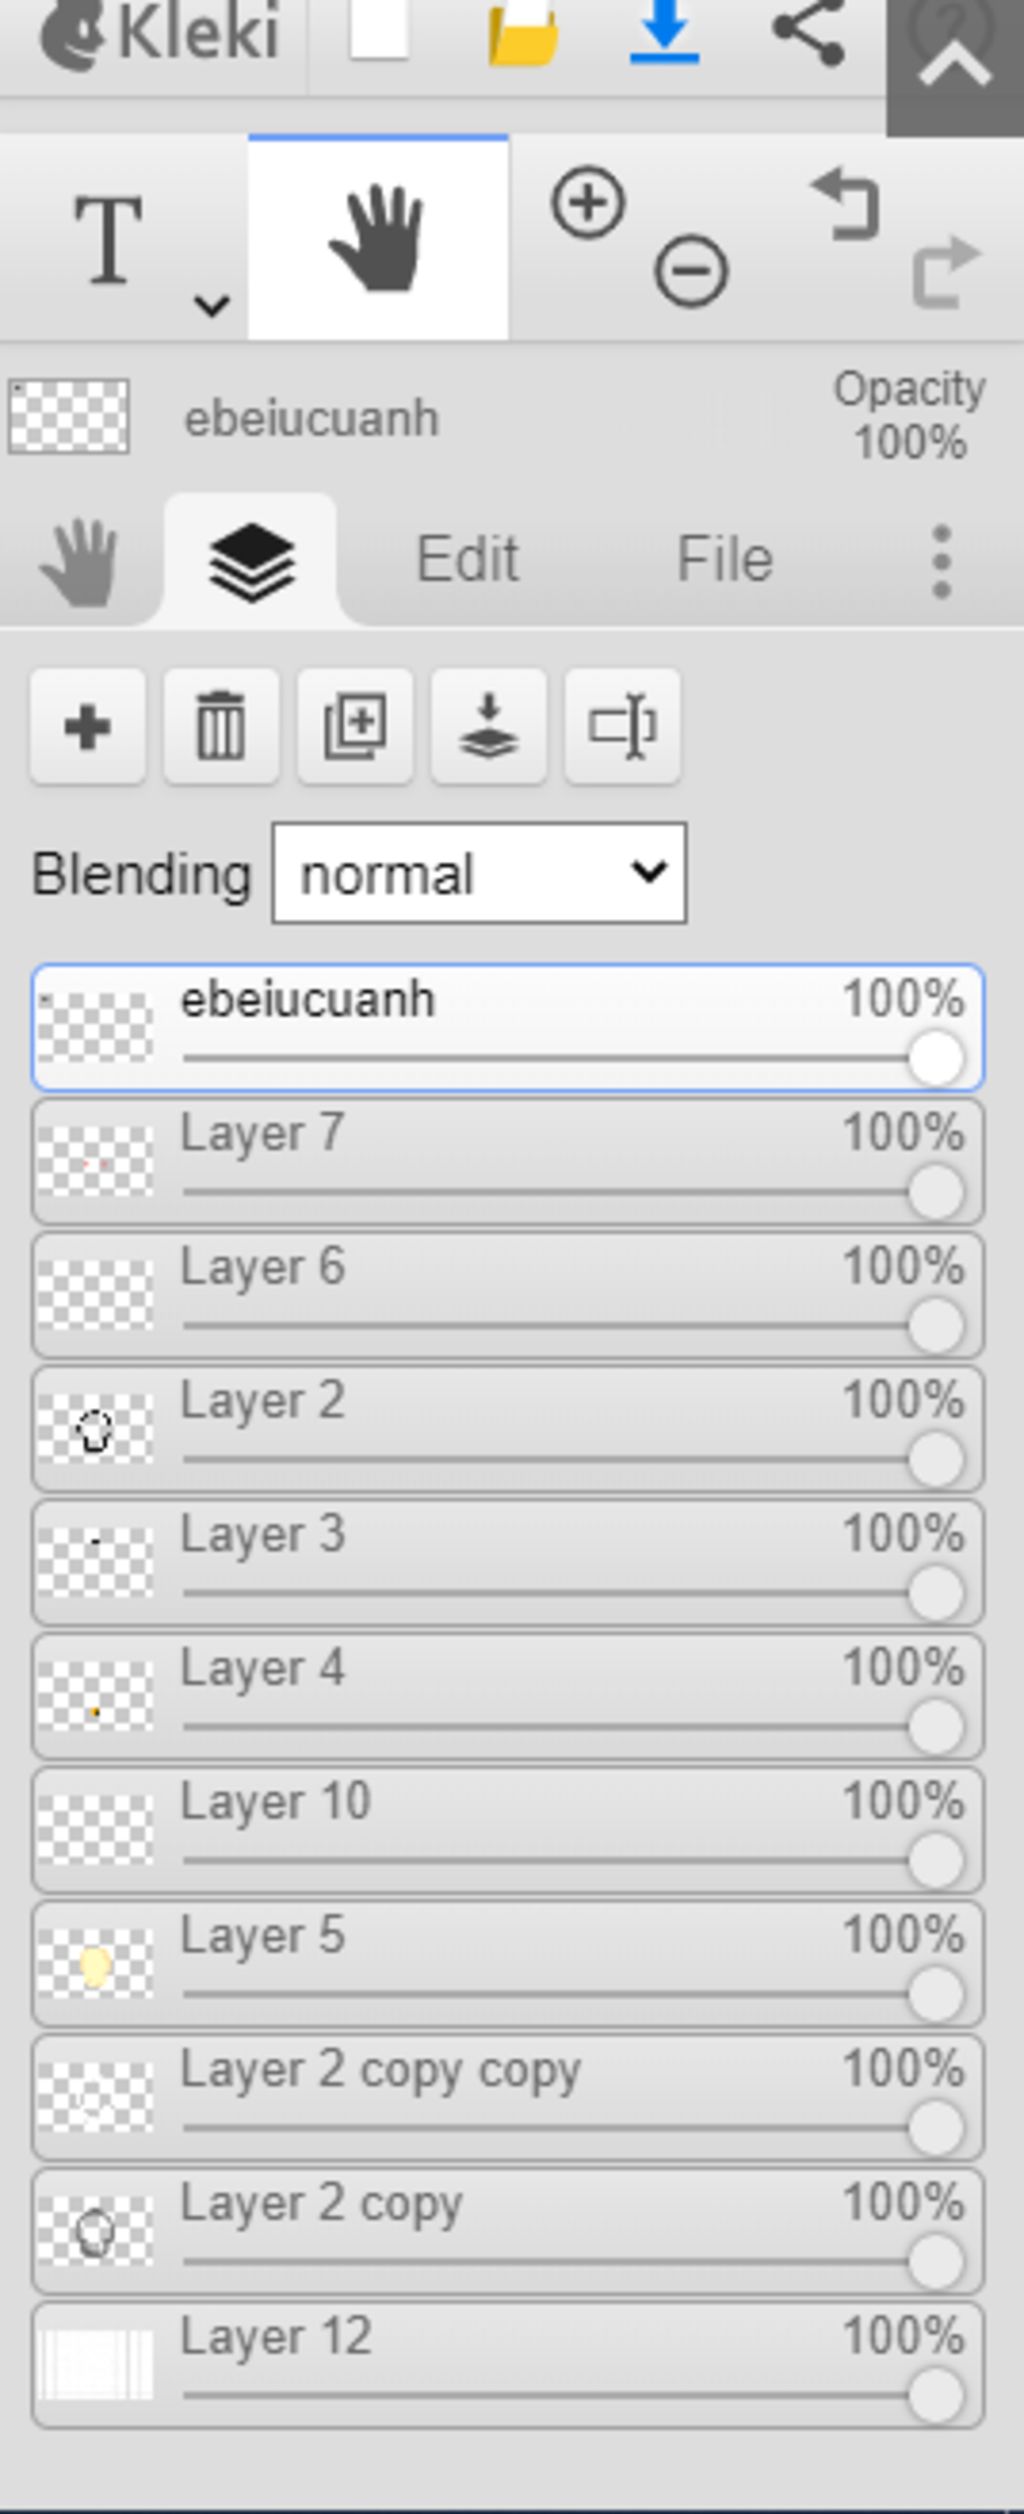Rename the selected layer

tap(623, 726)
